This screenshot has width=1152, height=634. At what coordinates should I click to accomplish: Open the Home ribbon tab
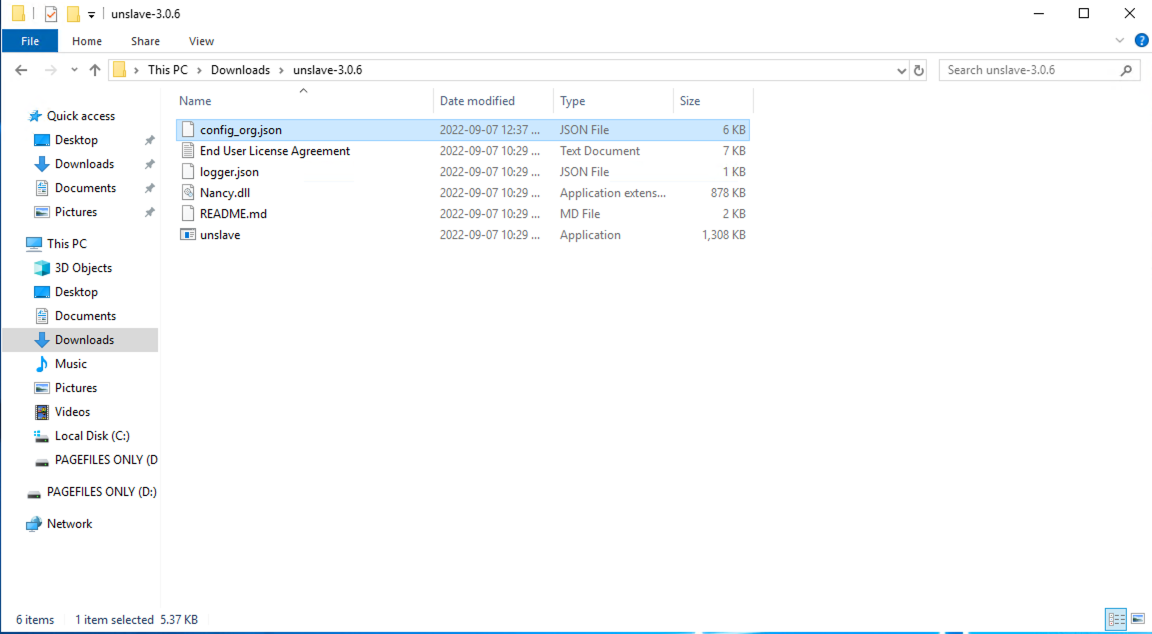(87, 41)
